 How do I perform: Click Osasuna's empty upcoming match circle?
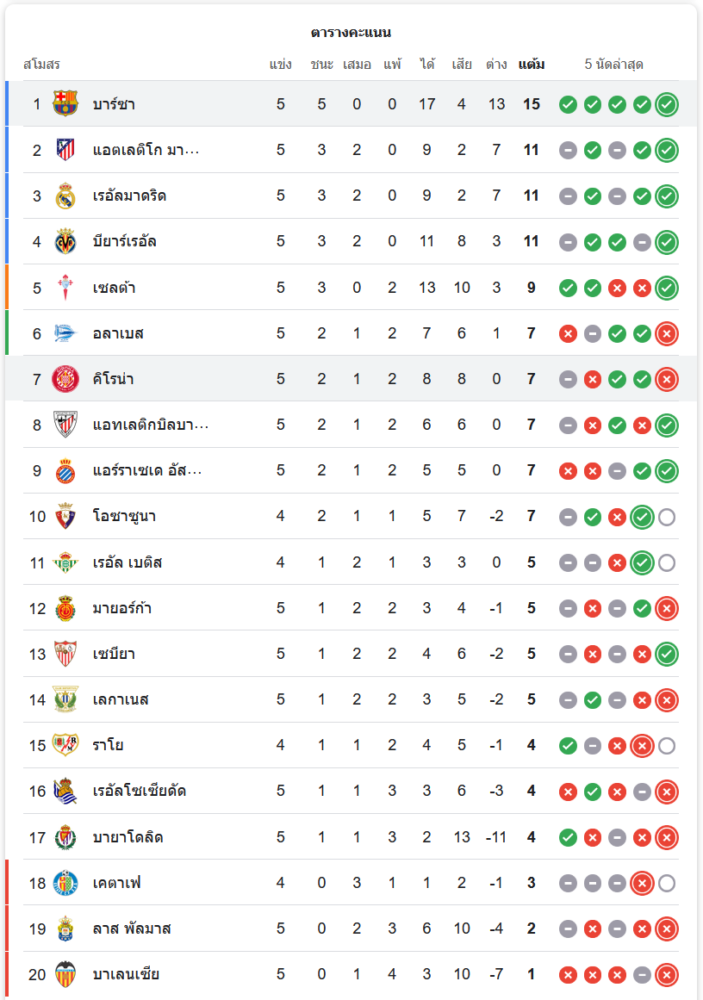(x=667, y=517)
